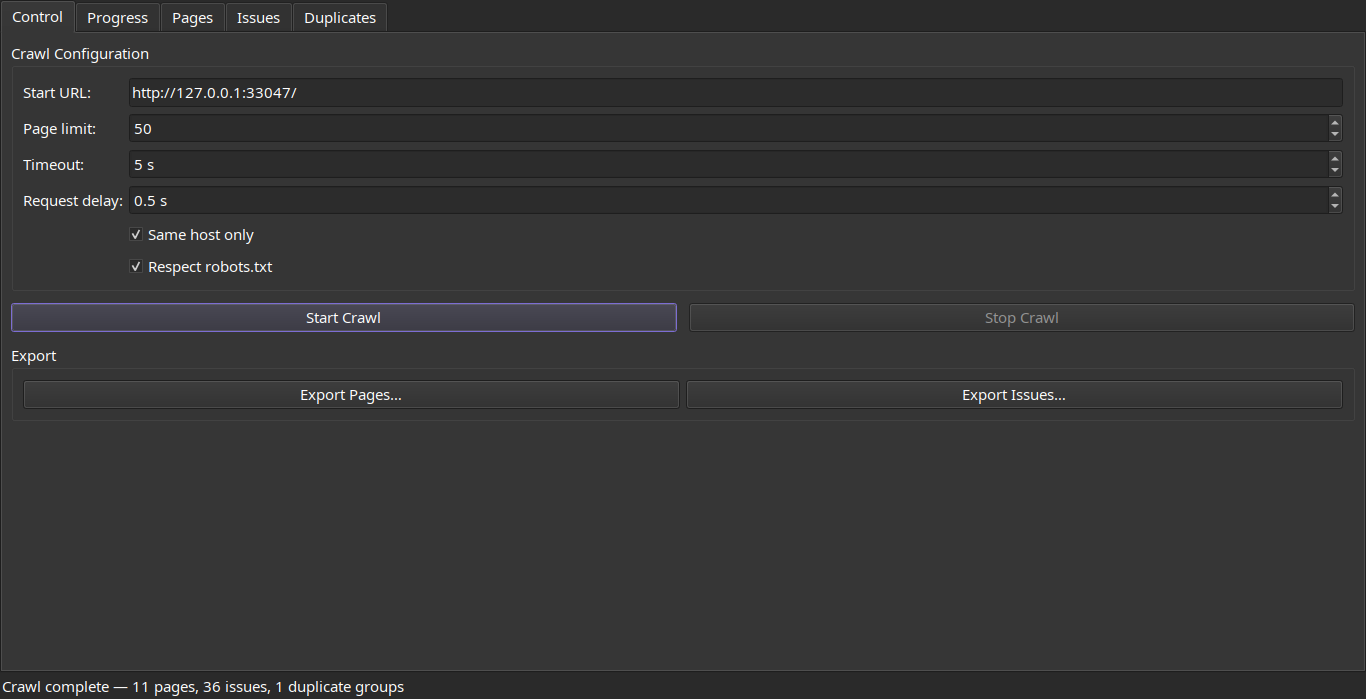1366x699 pixels.
Task: Click the Start URL: label
Action: pyautogui.click(x=57, y=93)
